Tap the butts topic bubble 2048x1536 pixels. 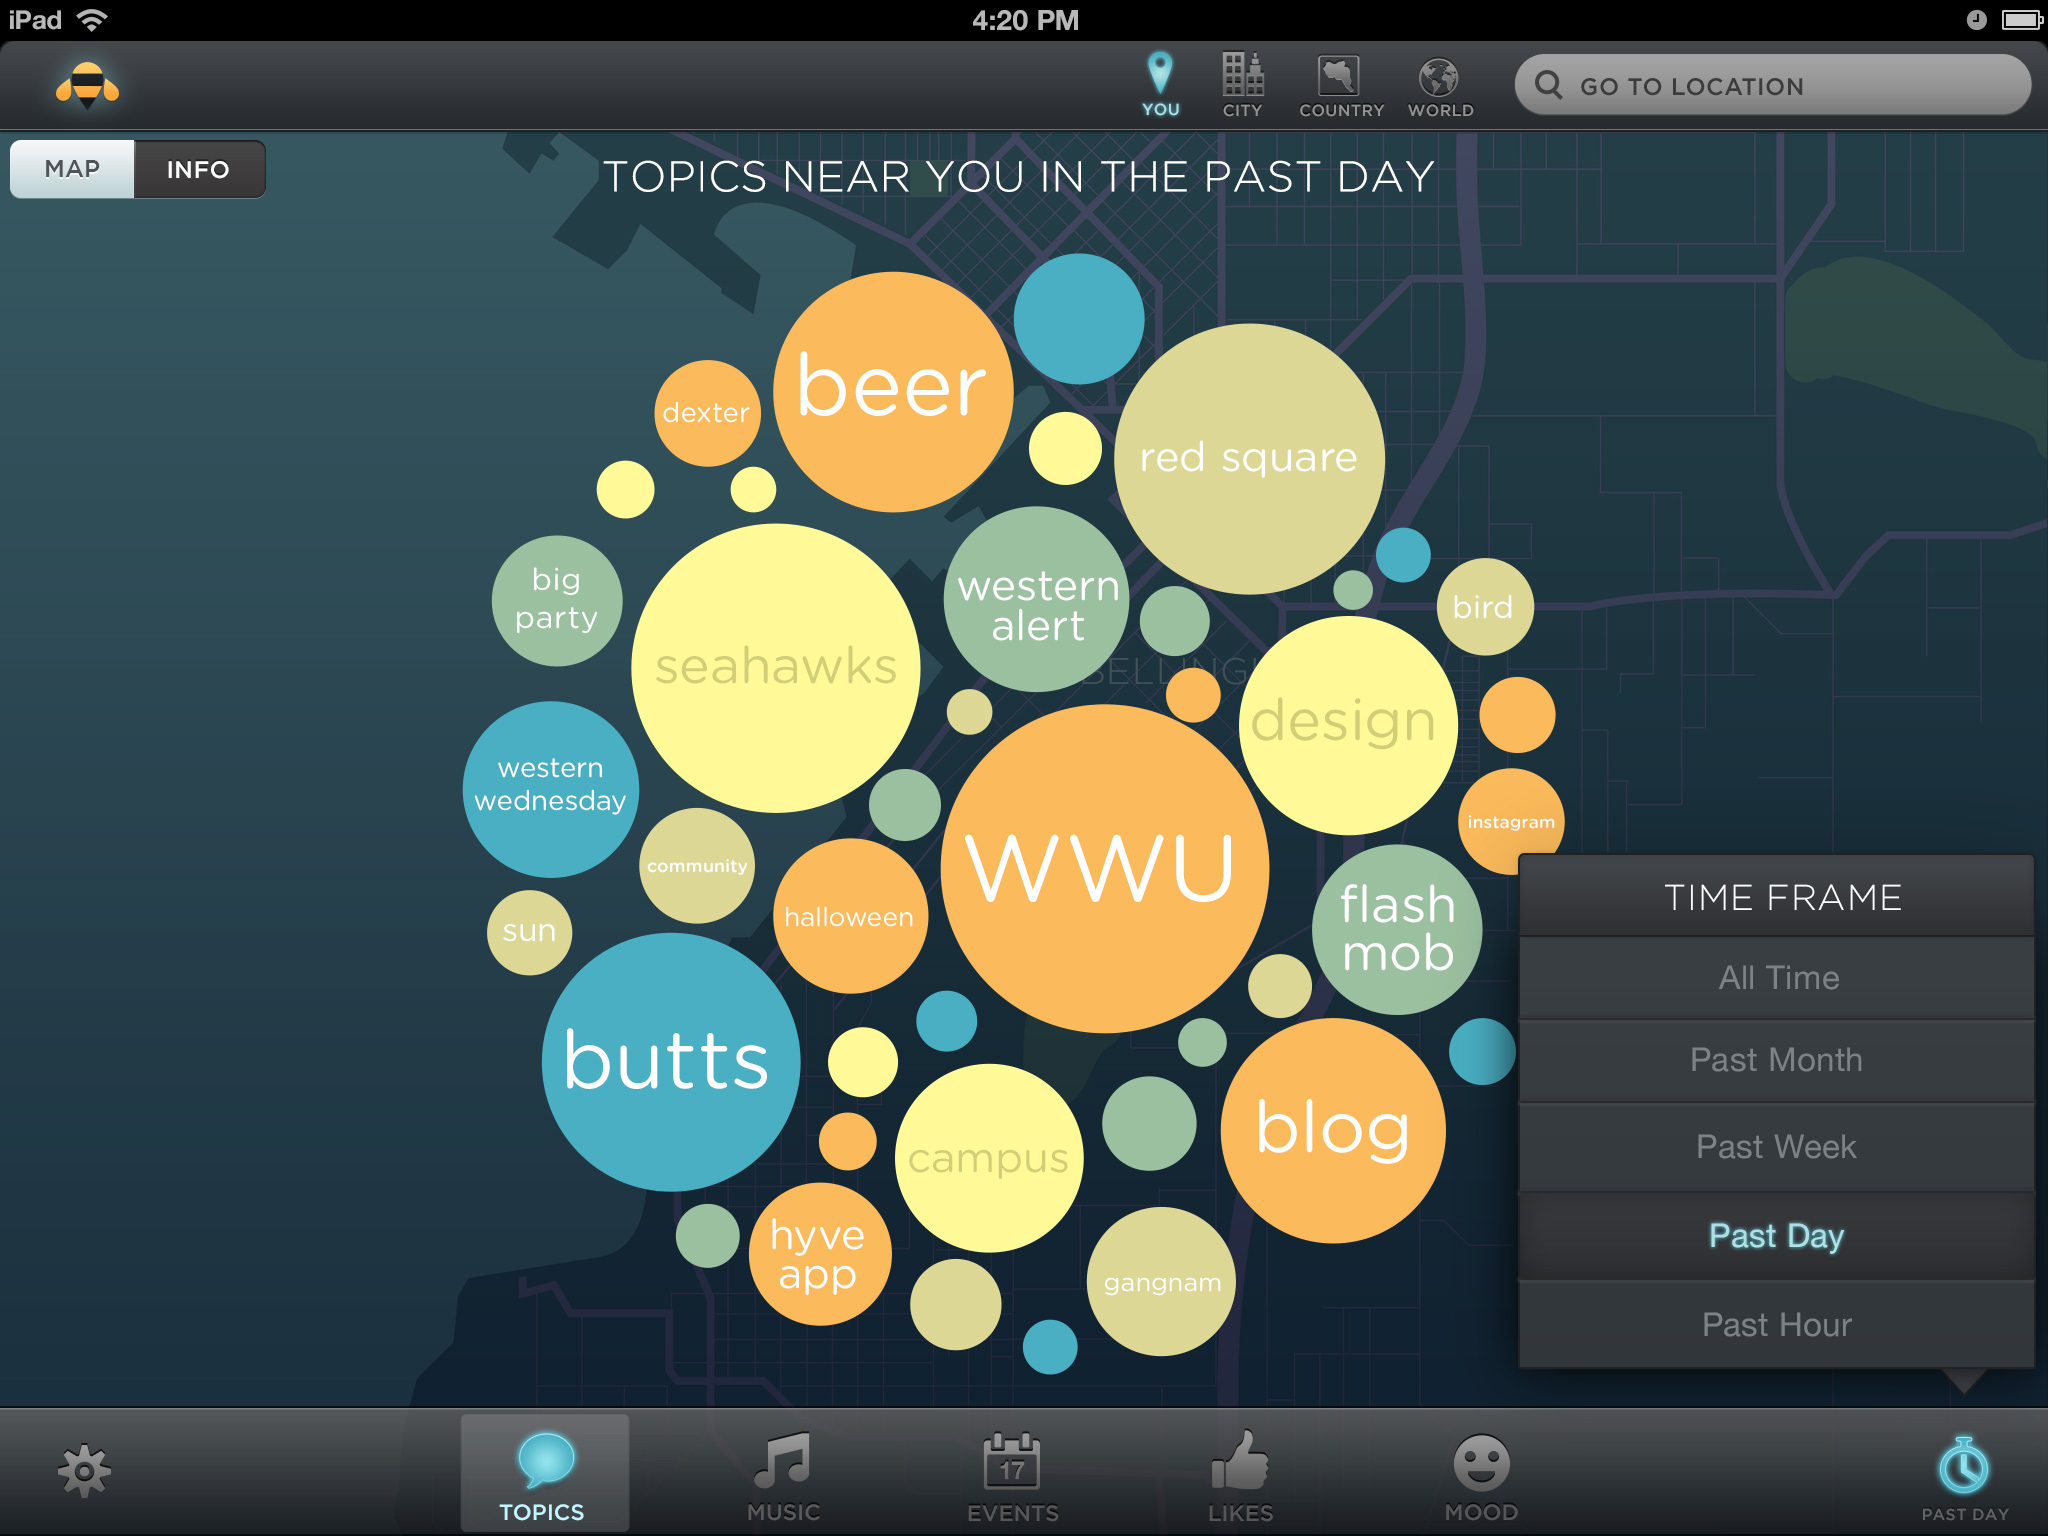tap(671, 1062)
